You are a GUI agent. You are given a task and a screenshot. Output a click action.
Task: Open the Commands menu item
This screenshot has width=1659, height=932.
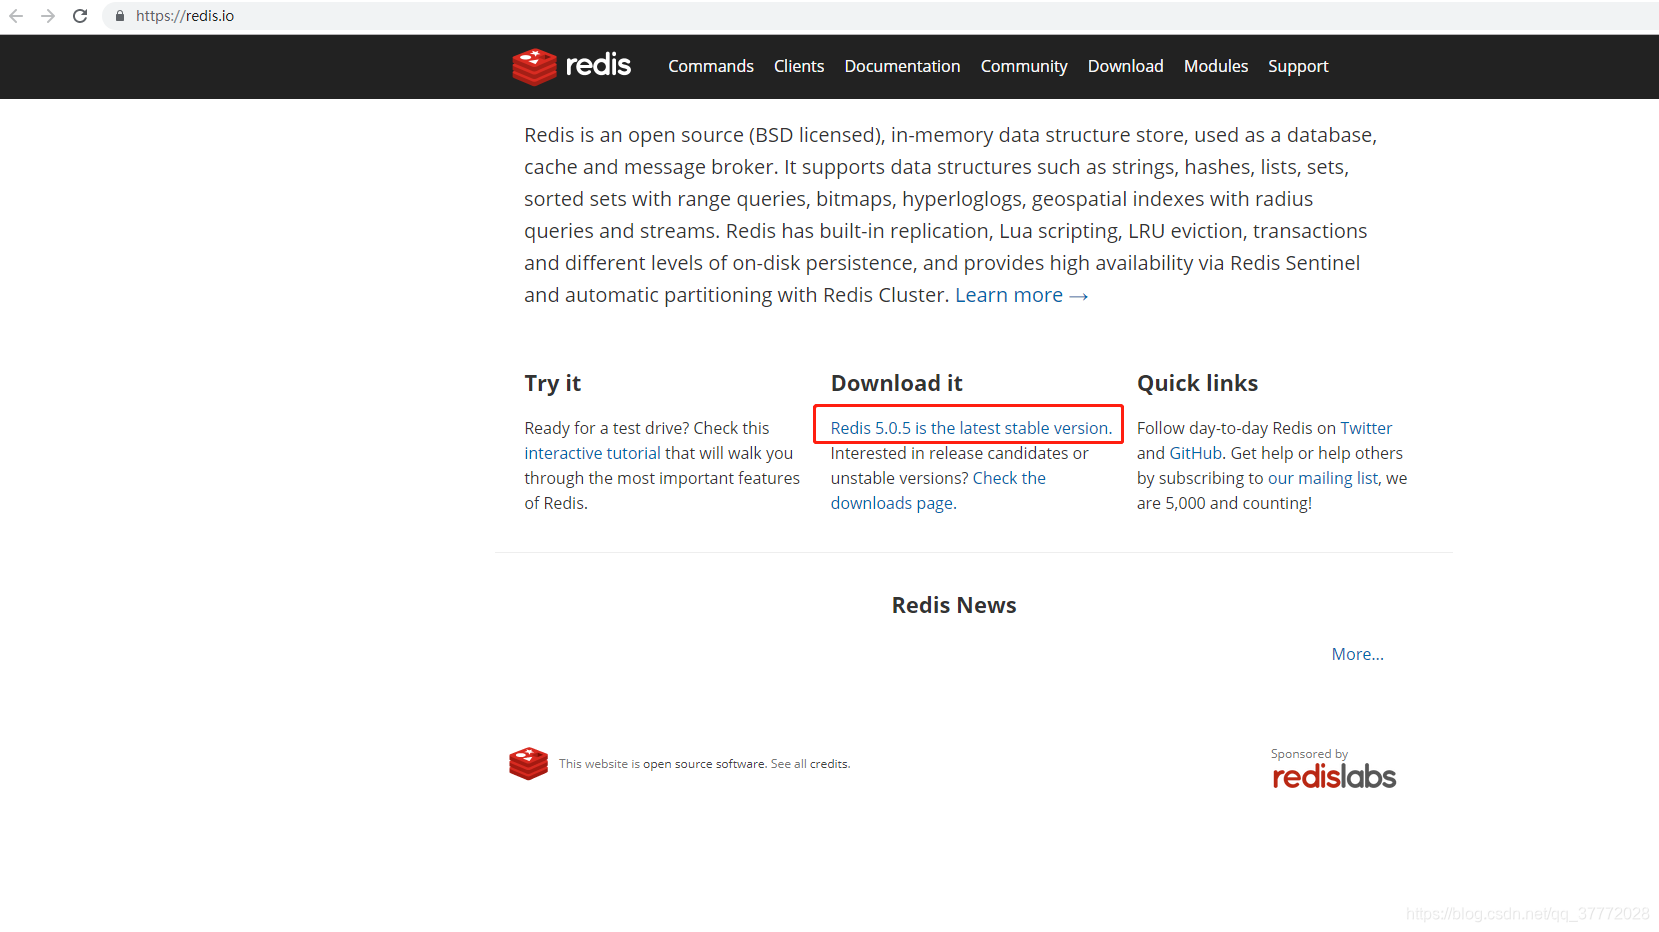(x=711, y=66)
